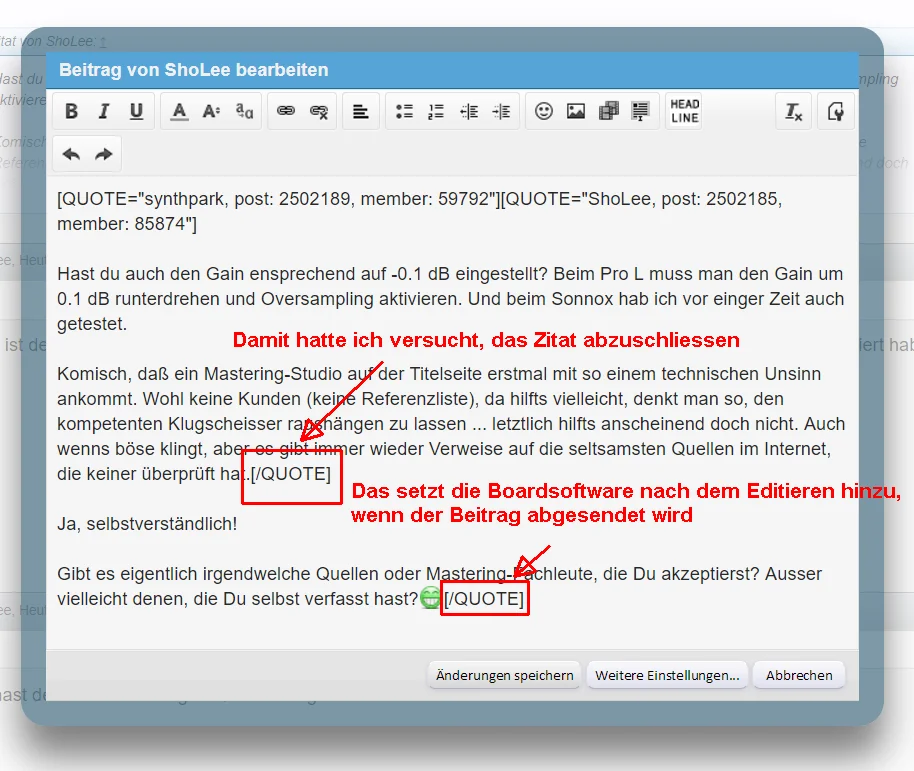Insert media with the film icon
Screen dimensions: 914x771
609,111
